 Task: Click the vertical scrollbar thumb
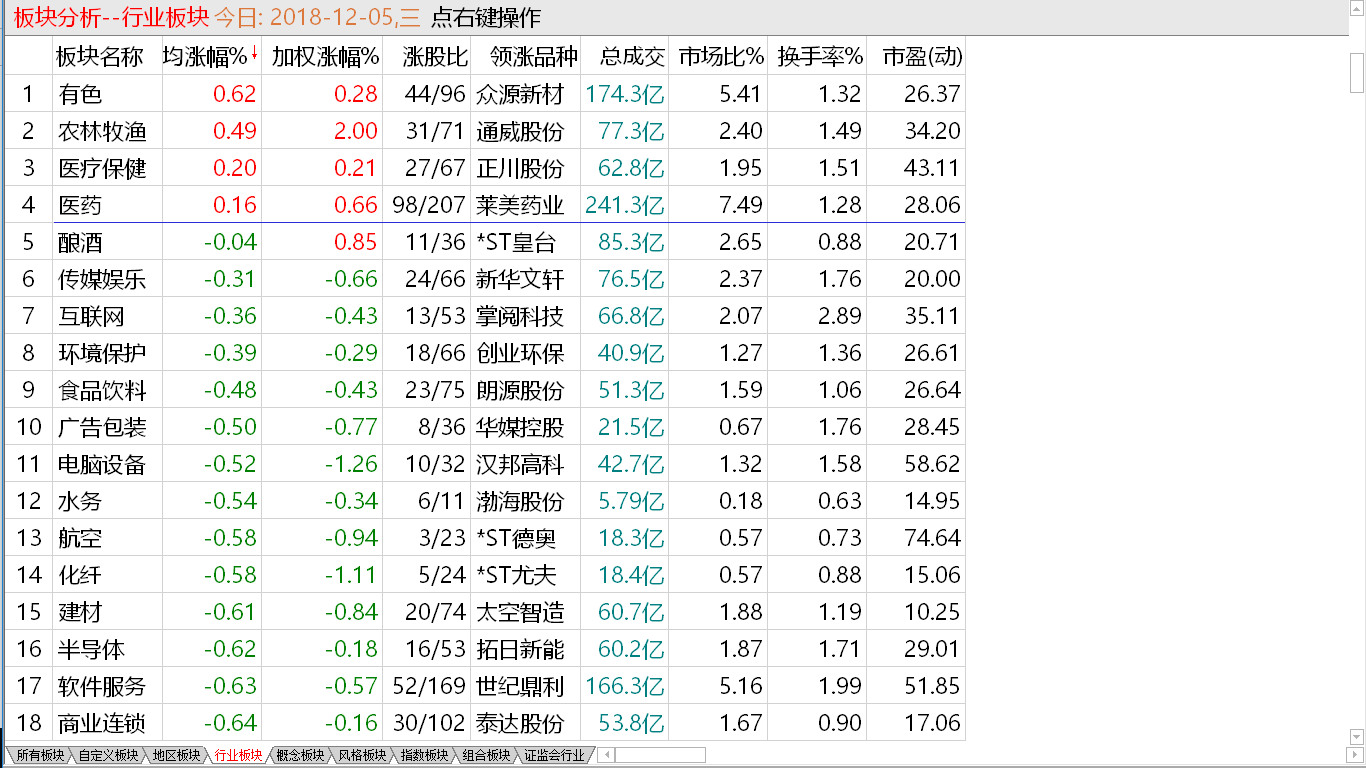[x=1357, y=71]
